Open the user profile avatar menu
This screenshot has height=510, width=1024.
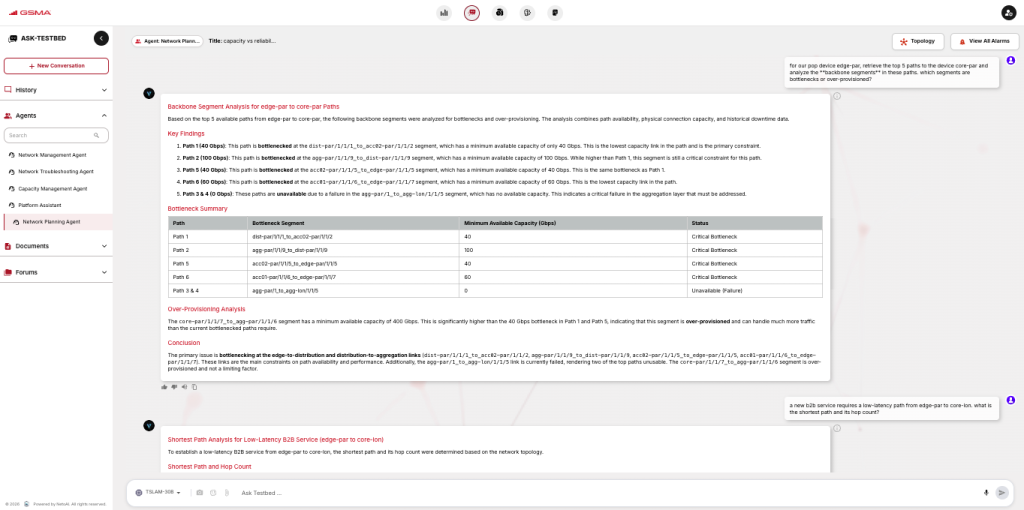1009,12
